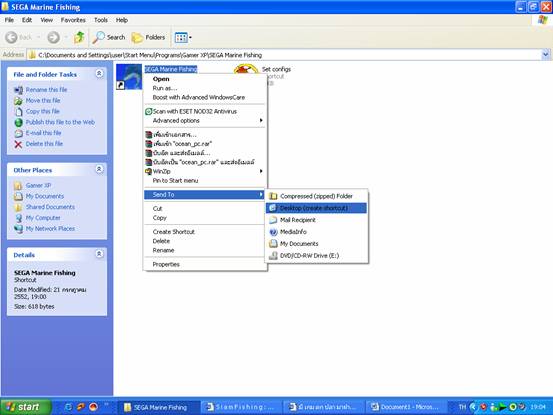
Task: Collapse the File and Folder Tasks panel
Action: [99, 73]
